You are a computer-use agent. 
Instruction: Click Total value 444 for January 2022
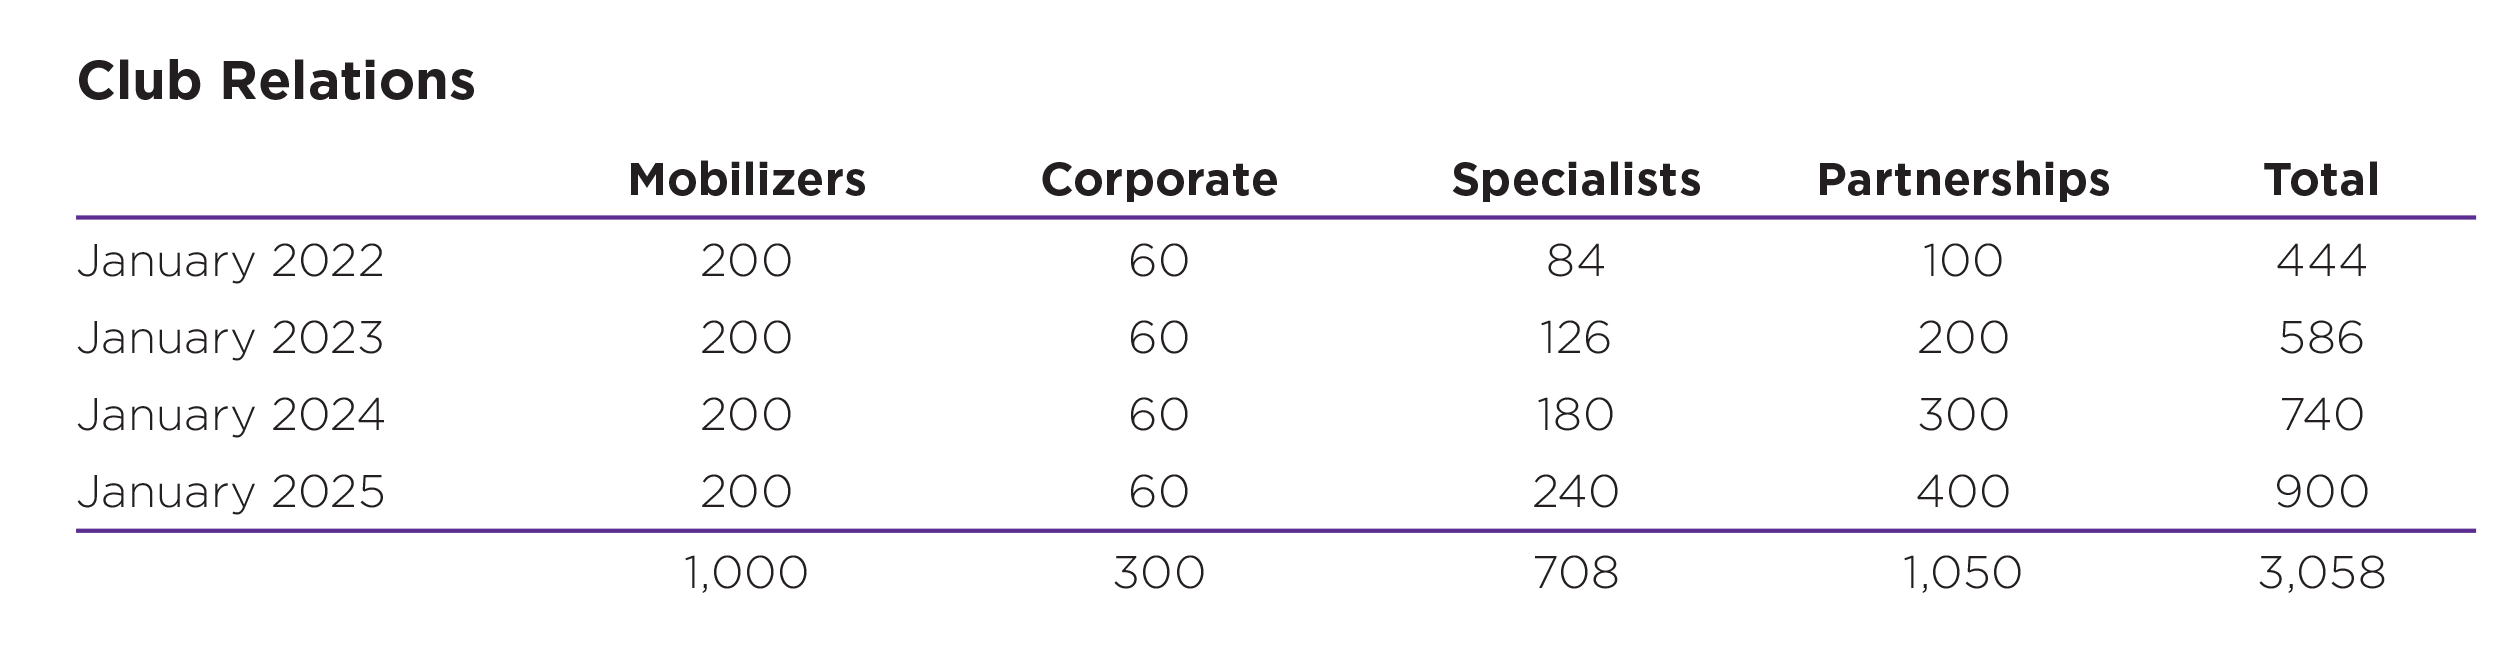(2321, 262)
